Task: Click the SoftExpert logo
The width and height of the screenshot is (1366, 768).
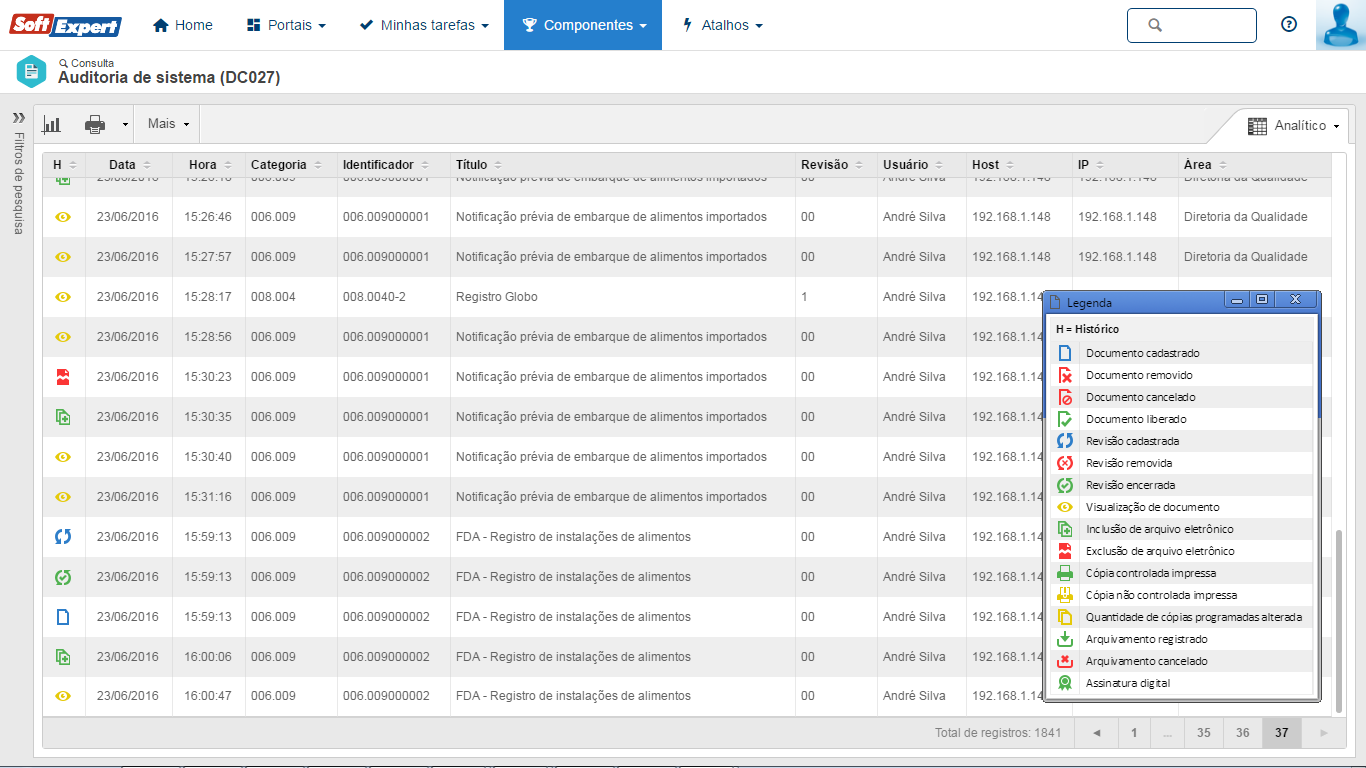Action: click(66, 25)
